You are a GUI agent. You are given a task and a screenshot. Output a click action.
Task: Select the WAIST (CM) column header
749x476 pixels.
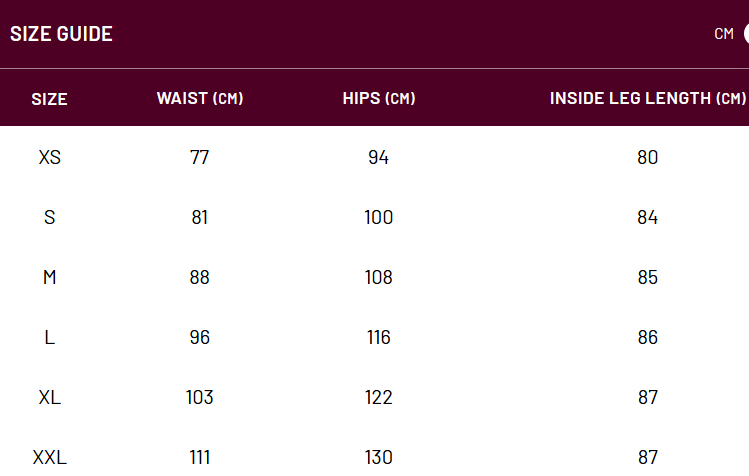(200, 98)
